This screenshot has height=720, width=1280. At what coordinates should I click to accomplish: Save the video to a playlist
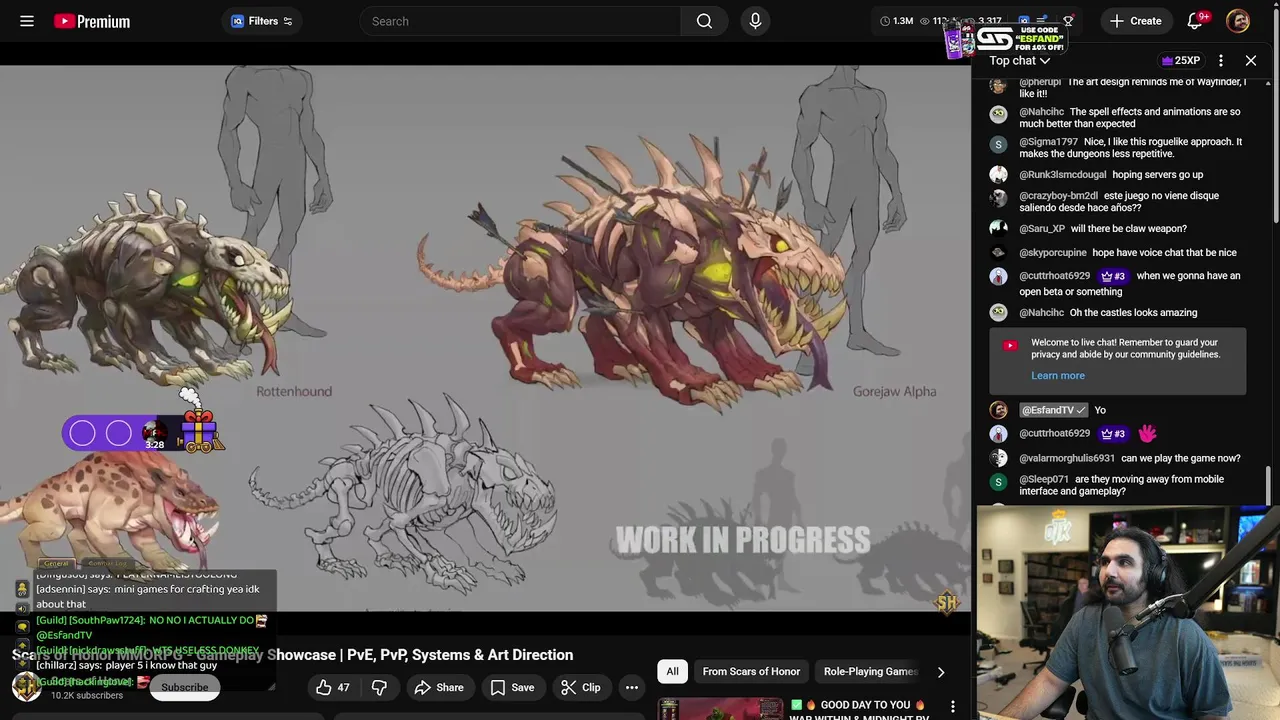(512, 688)
